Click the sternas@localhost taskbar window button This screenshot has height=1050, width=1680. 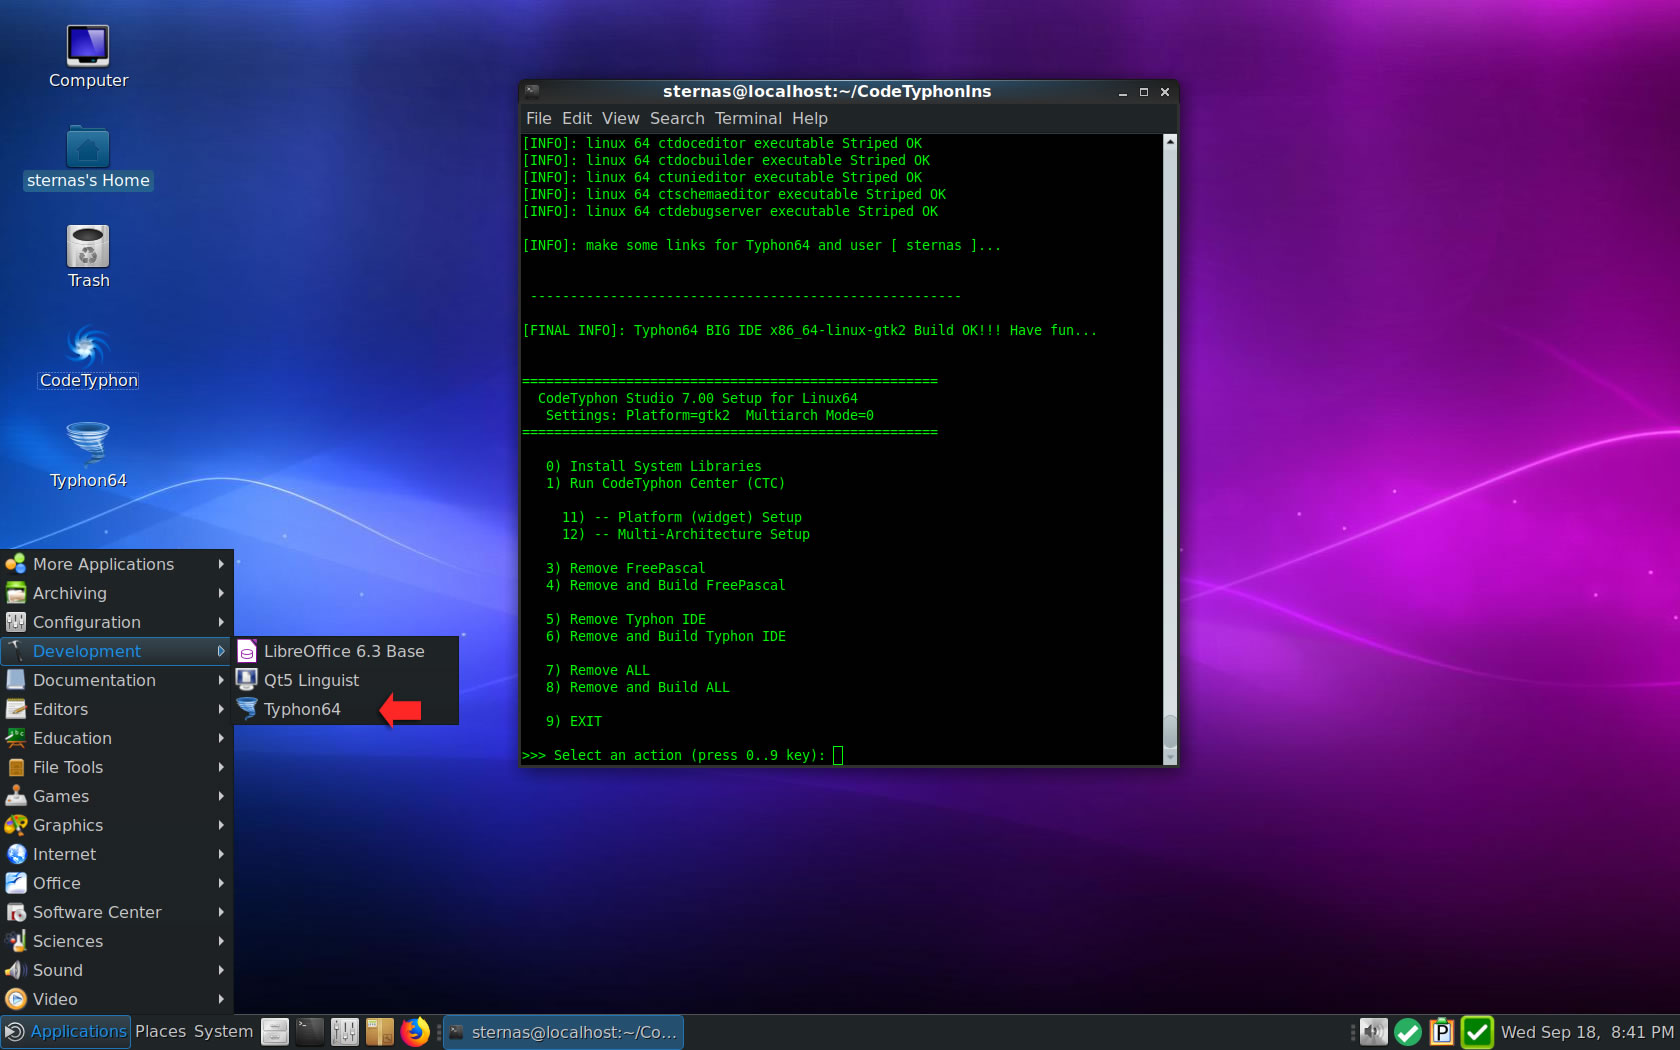[x=563, y=1032]
